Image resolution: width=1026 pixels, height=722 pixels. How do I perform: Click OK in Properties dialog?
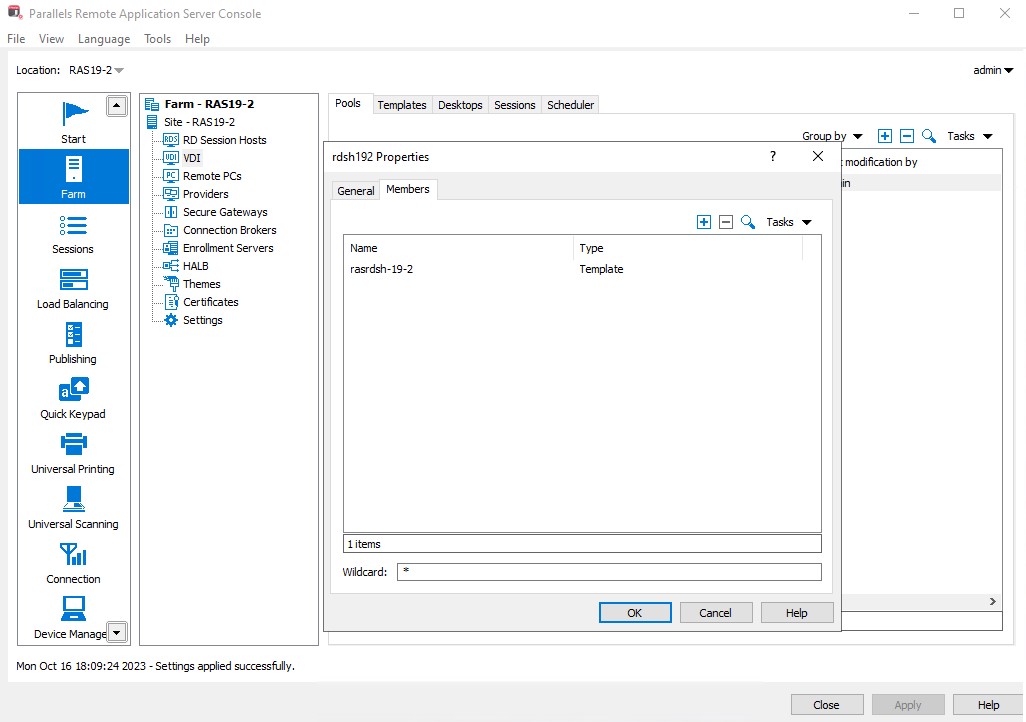pyautogui.click(x=635, y=613)
